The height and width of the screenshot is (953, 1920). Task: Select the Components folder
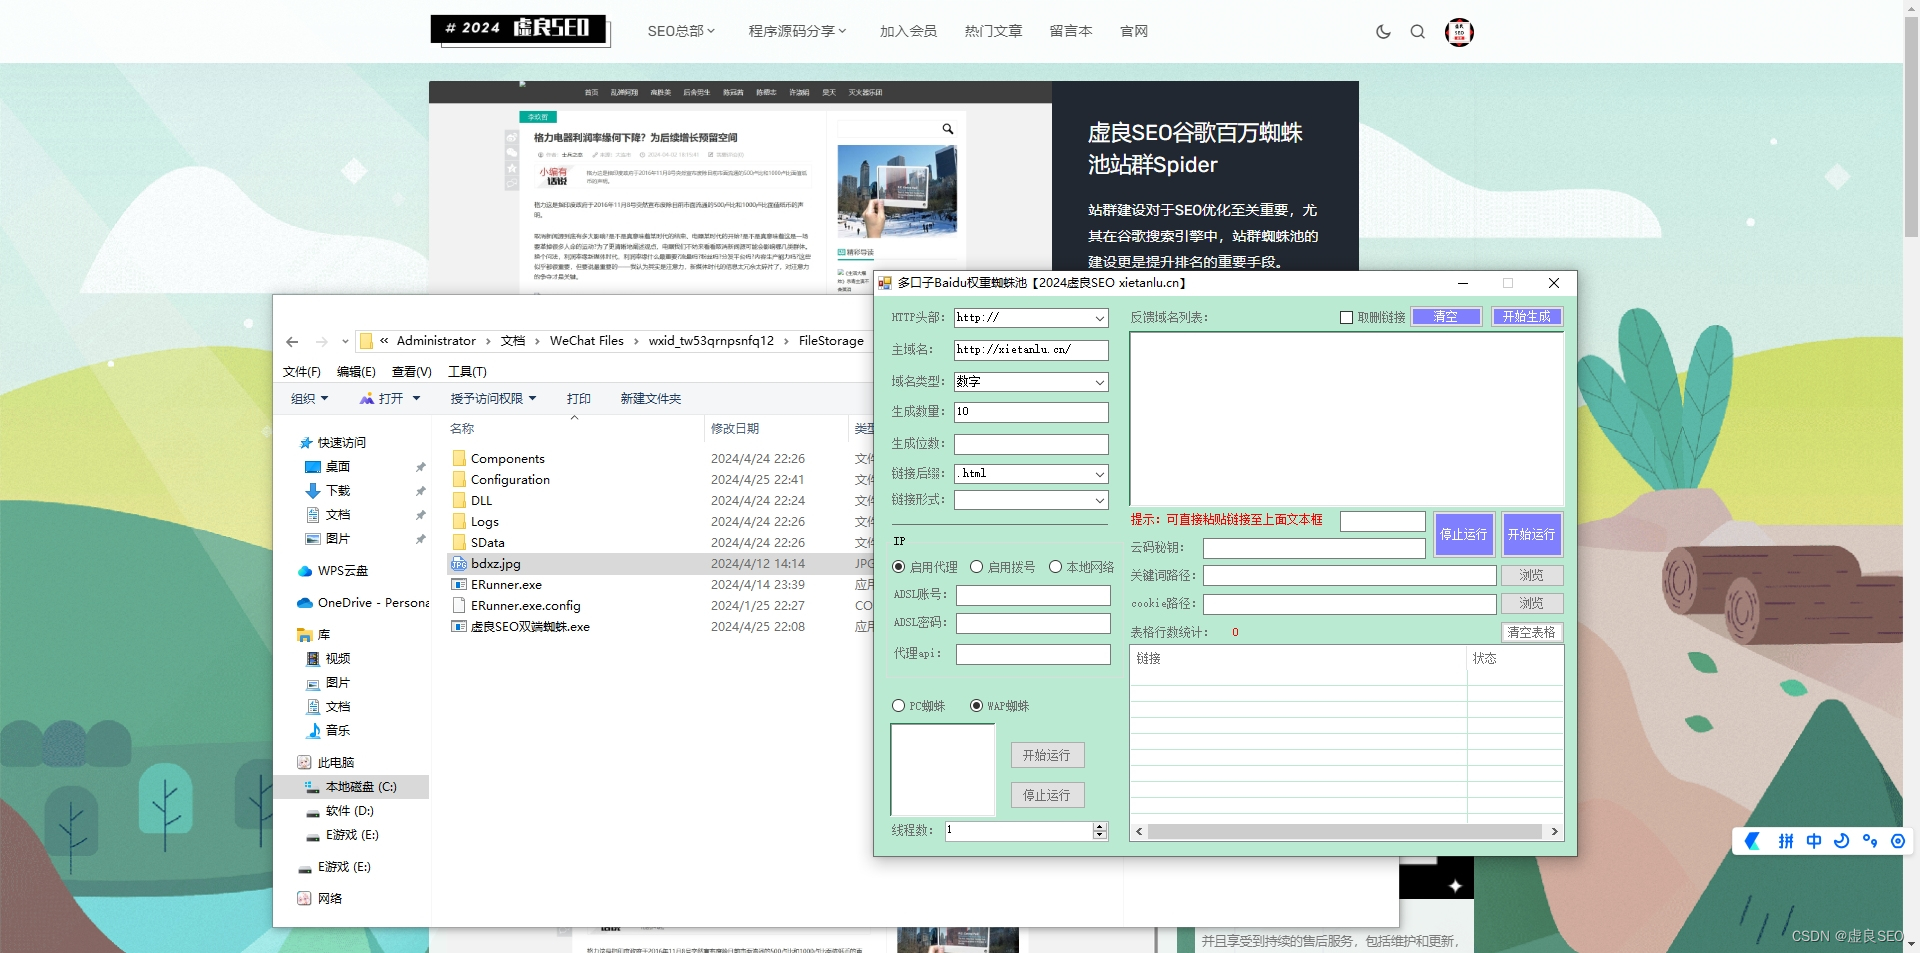point(498,459)
